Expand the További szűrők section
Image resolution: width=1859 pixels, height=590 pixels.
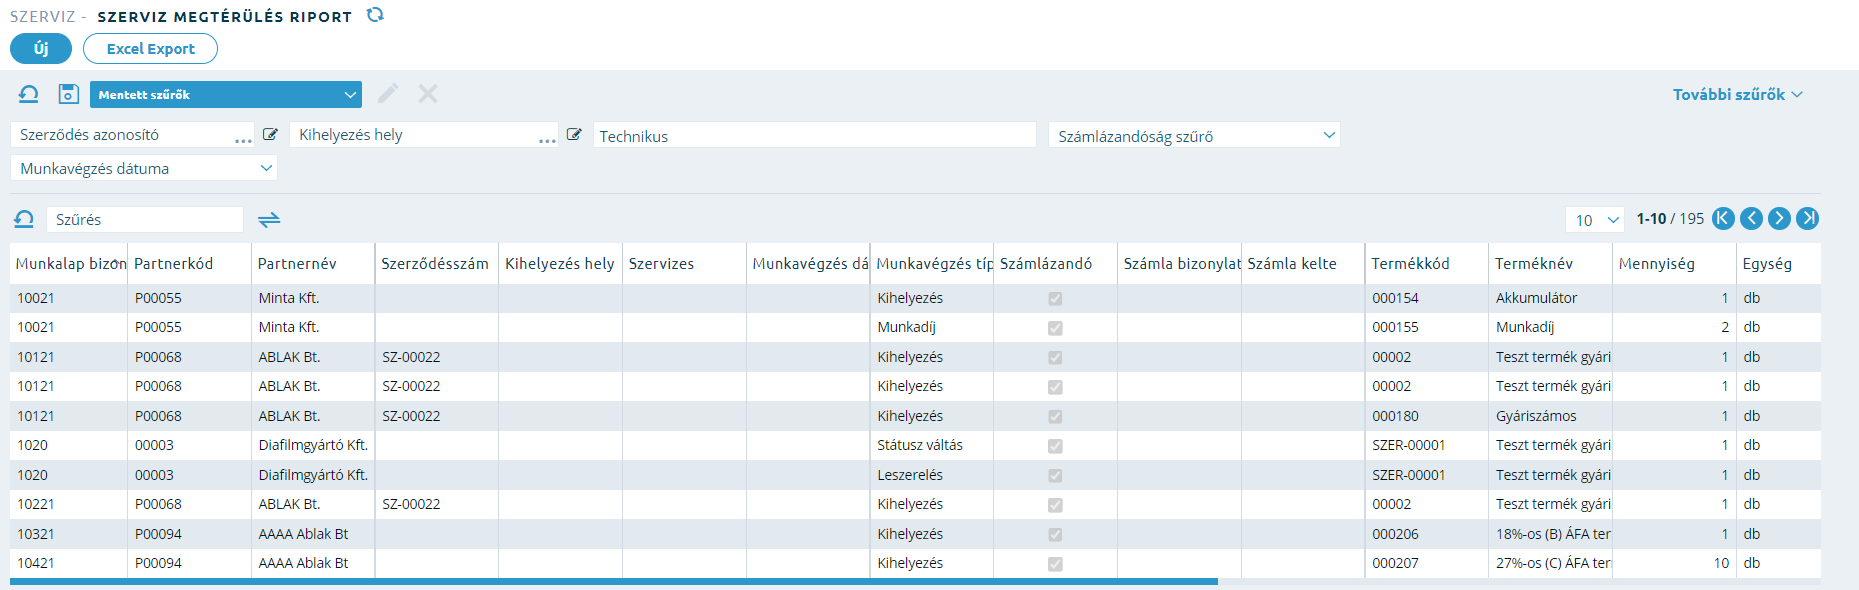point(1737,94)
